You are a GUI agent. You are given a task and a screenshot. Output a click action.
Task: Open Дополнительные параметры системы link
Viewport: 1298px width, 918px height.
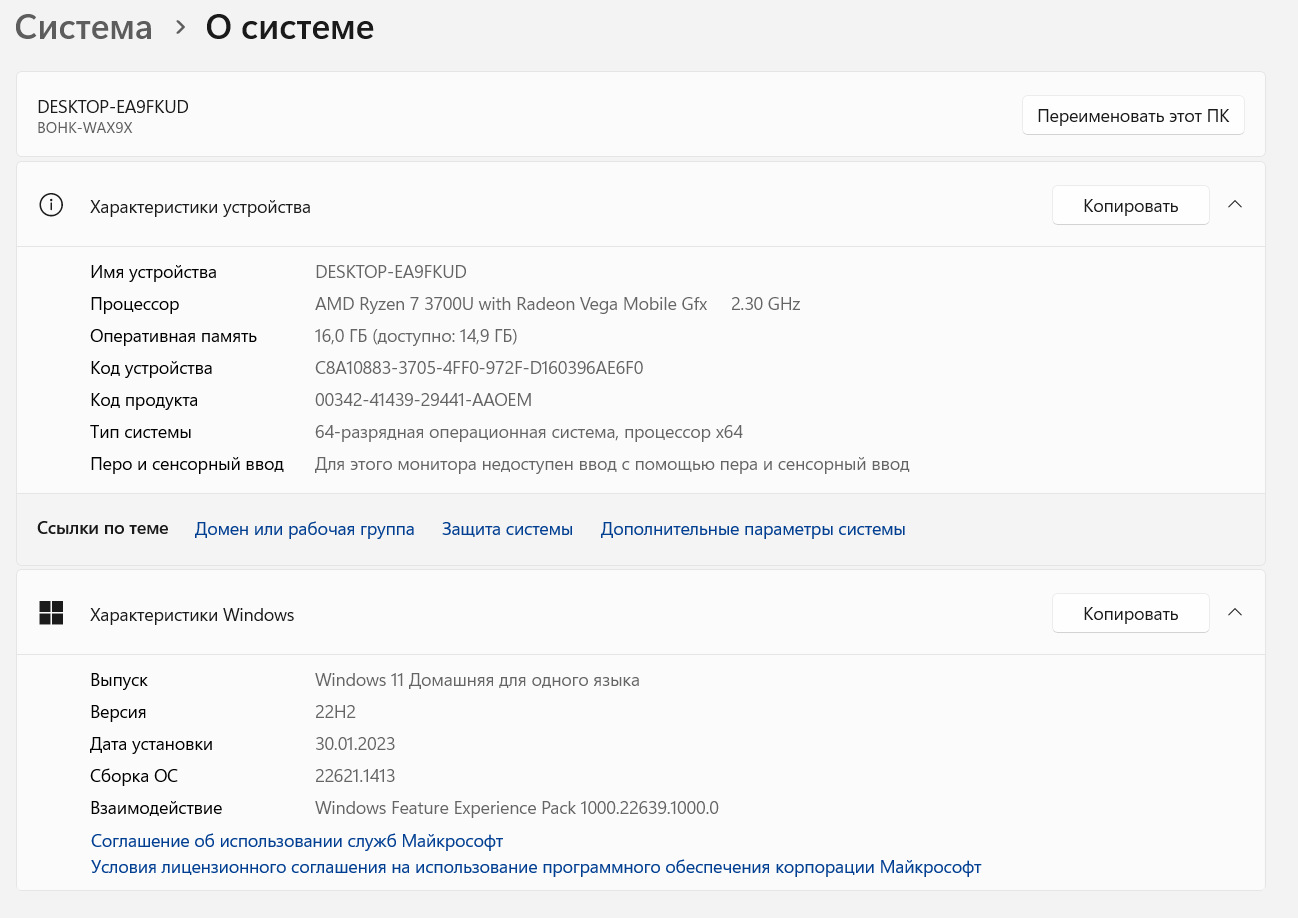(x=753, y=529)
